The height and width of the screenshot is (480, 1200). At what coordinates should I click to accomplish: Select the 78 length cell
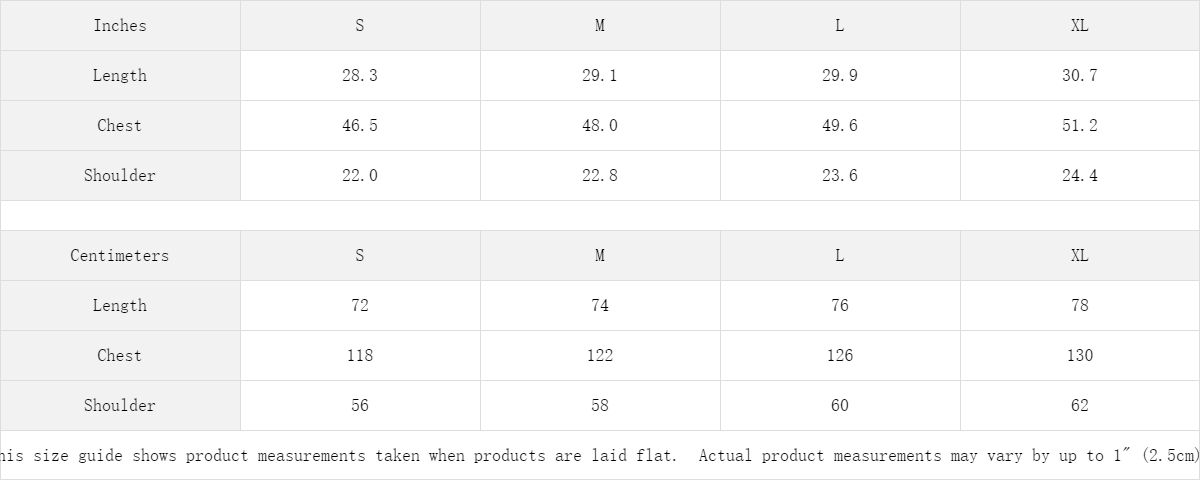tap(1079, 306)
